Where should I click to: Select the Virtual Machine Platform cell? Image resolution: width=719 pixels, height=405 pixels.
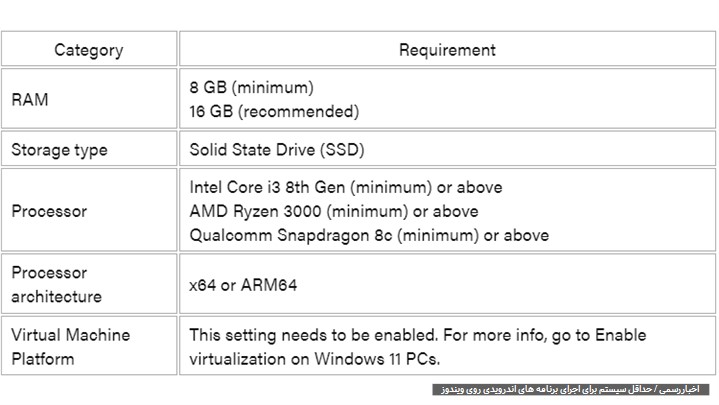(x=89, y=346)
